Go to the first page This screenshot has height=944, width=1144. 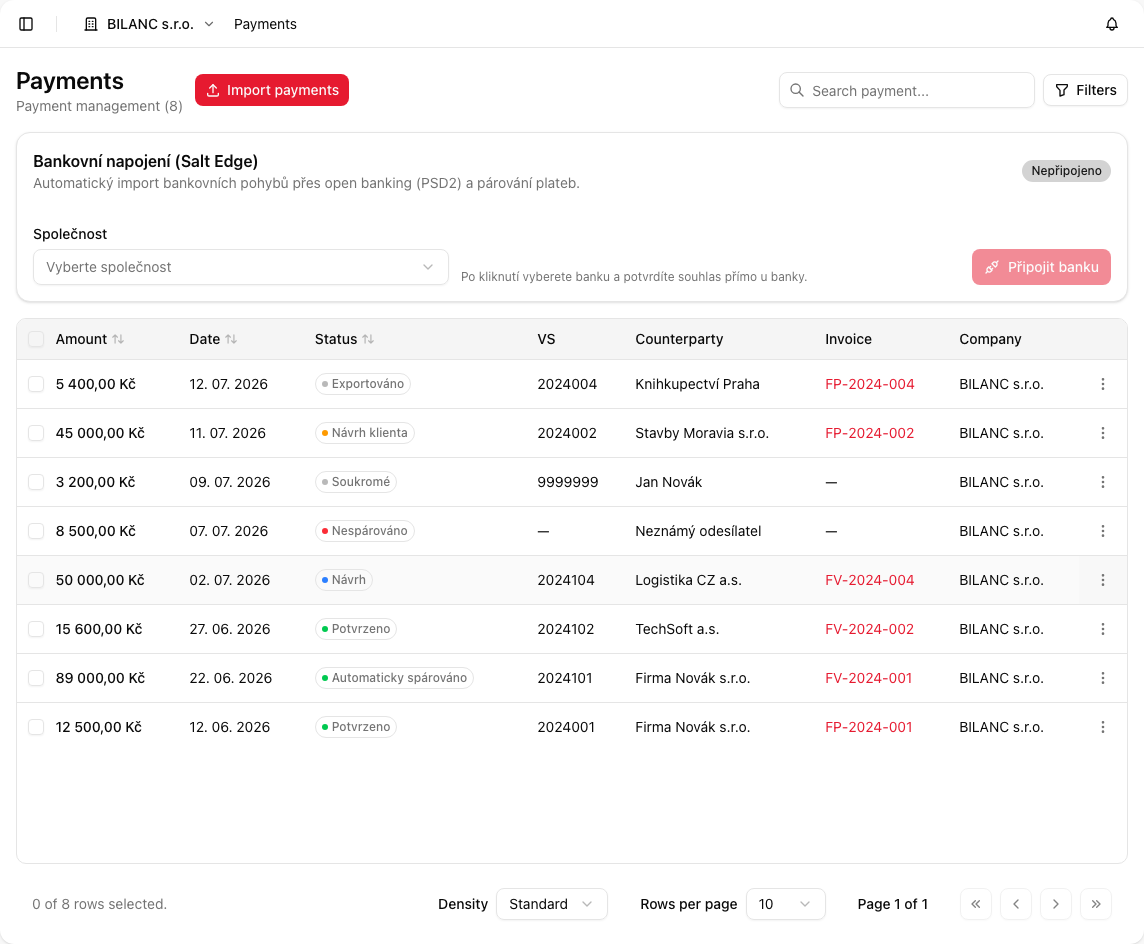tap(975, 904)
